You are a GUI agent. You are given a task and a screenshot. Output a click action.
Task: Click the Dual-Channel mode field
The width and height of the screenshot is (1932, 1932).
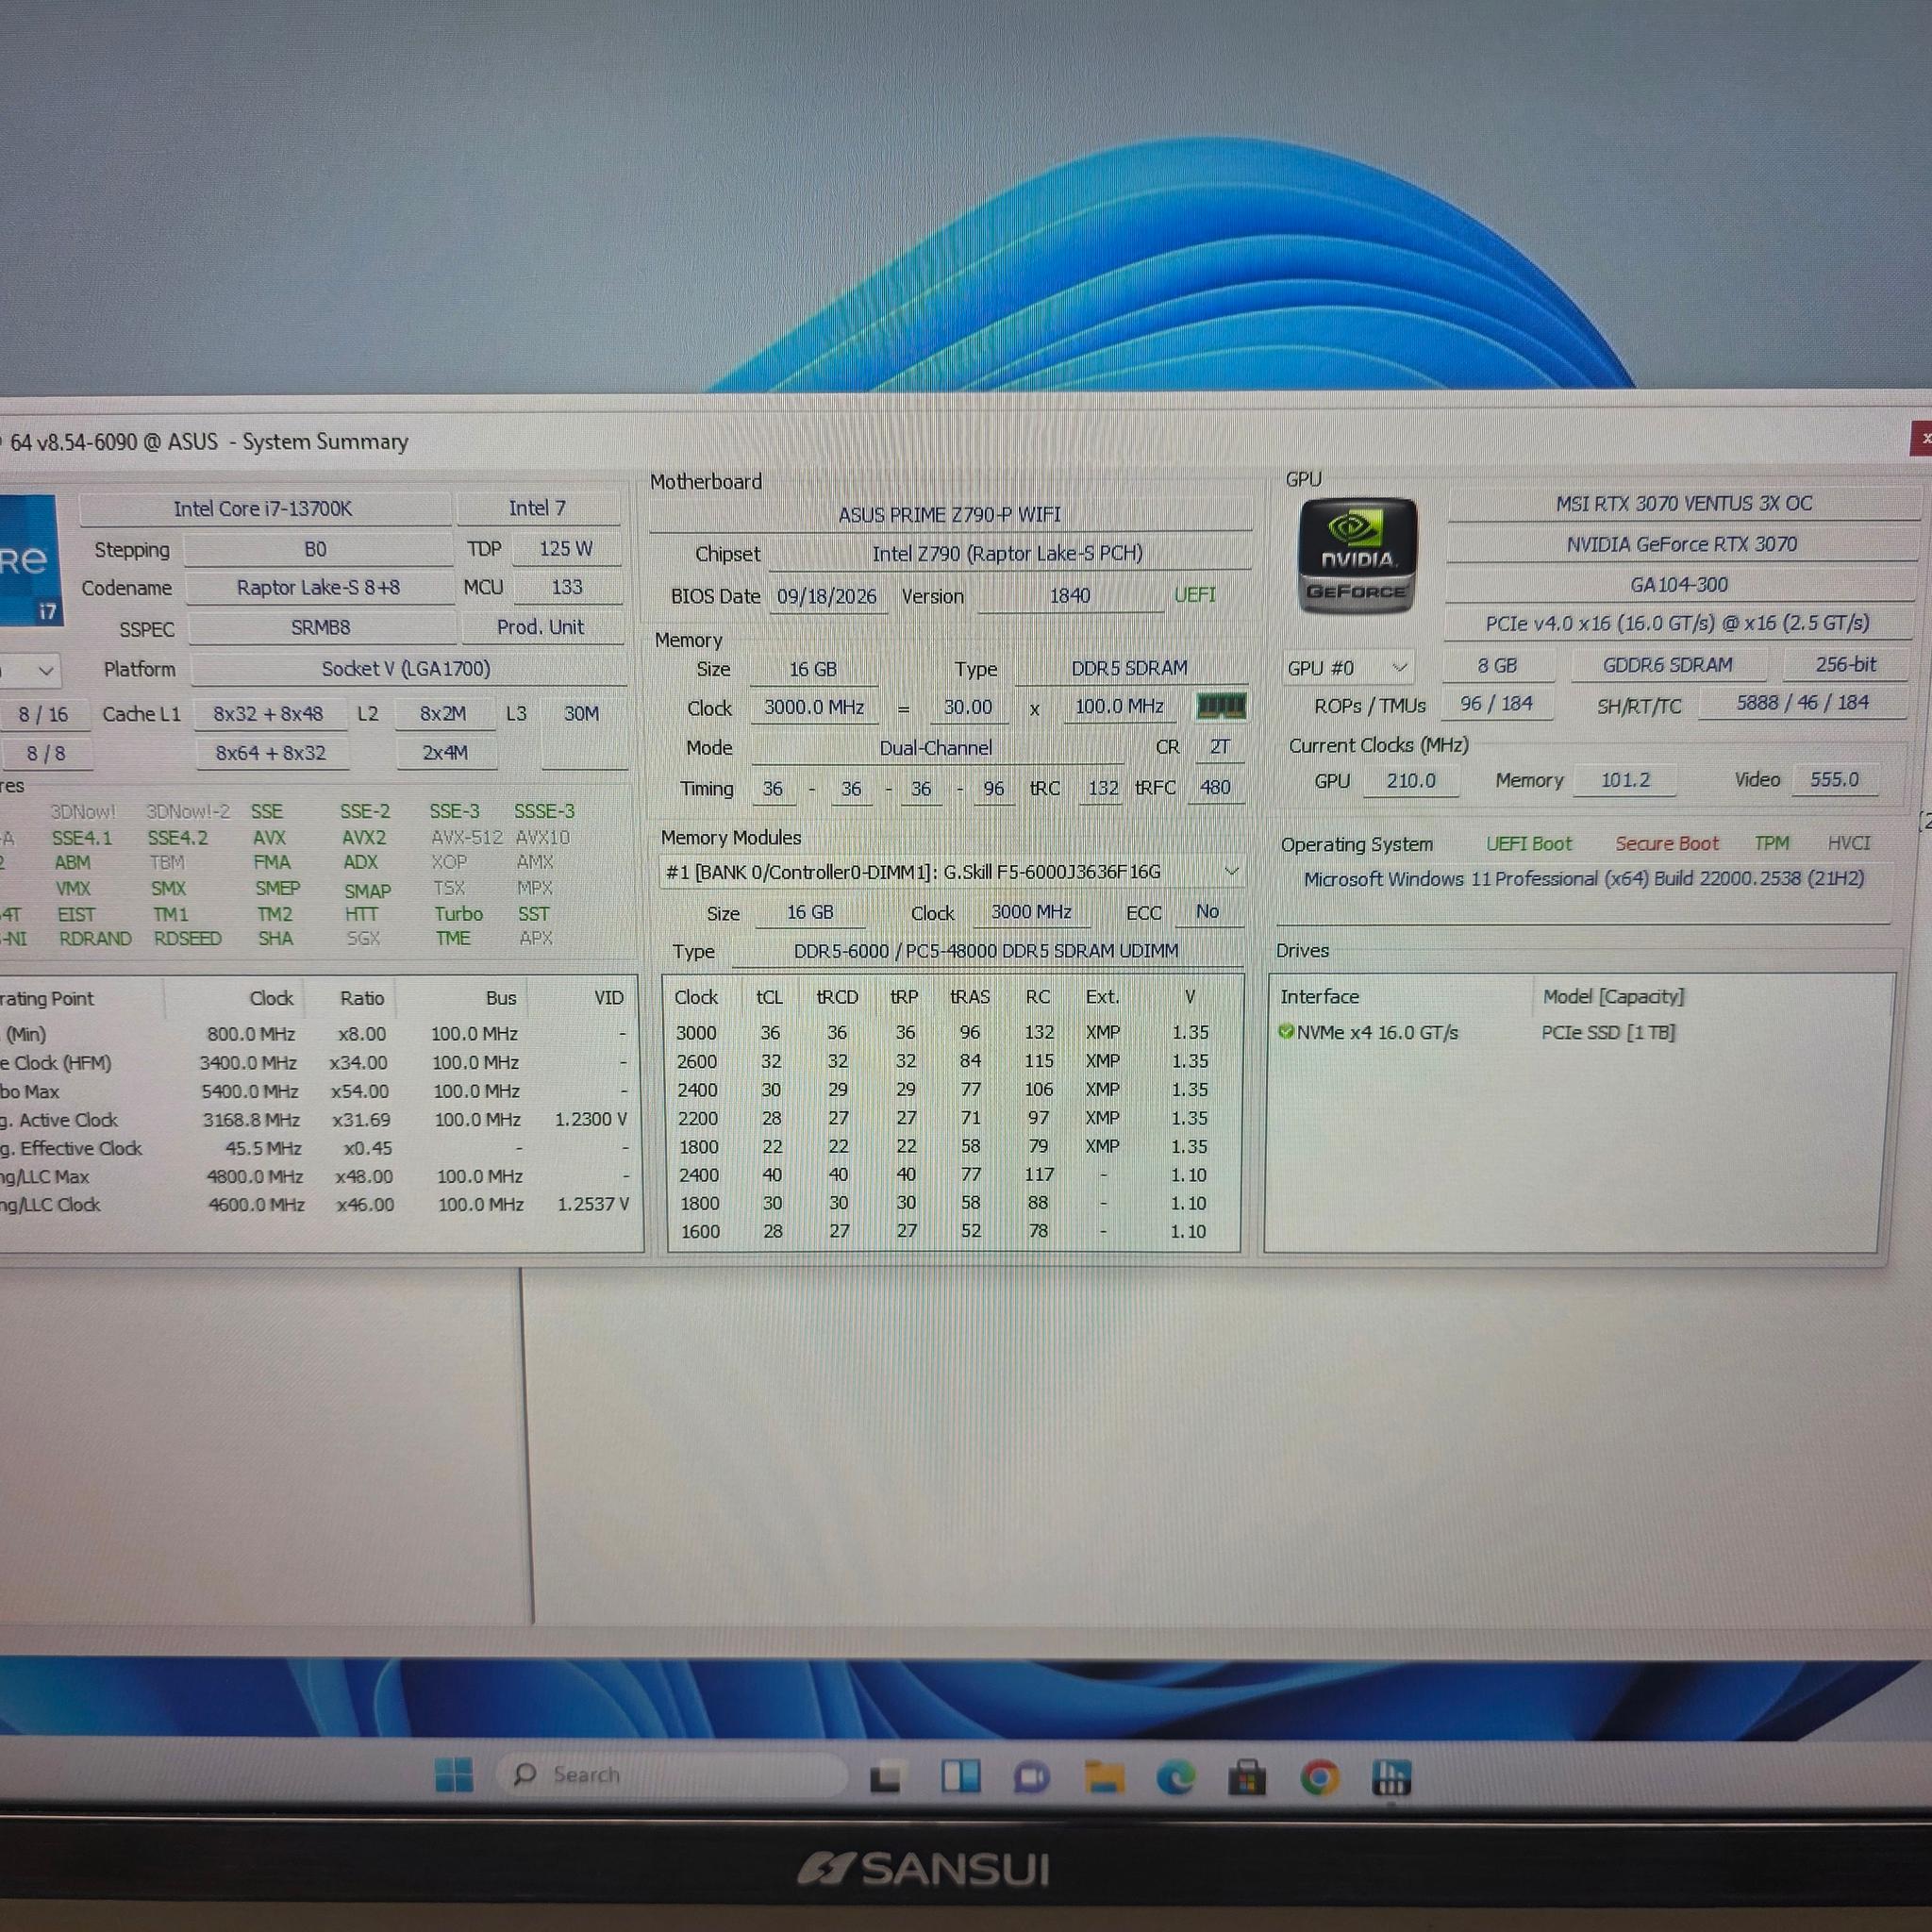coord(936,748)
